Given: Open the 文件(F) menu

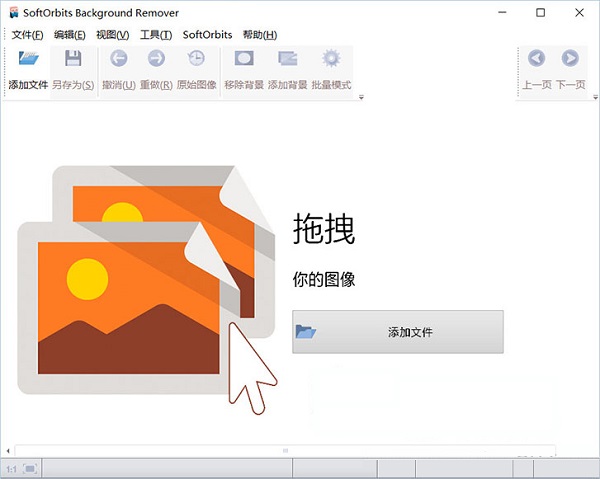Looking at the screenshot, I should point(27,35).
